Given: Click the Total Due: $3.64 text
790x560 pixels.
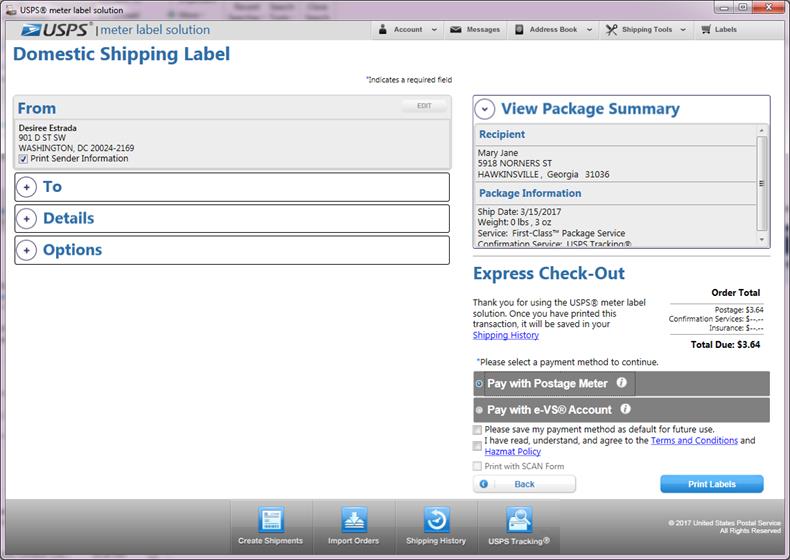Looking at the screenshot, I should 726,345.
